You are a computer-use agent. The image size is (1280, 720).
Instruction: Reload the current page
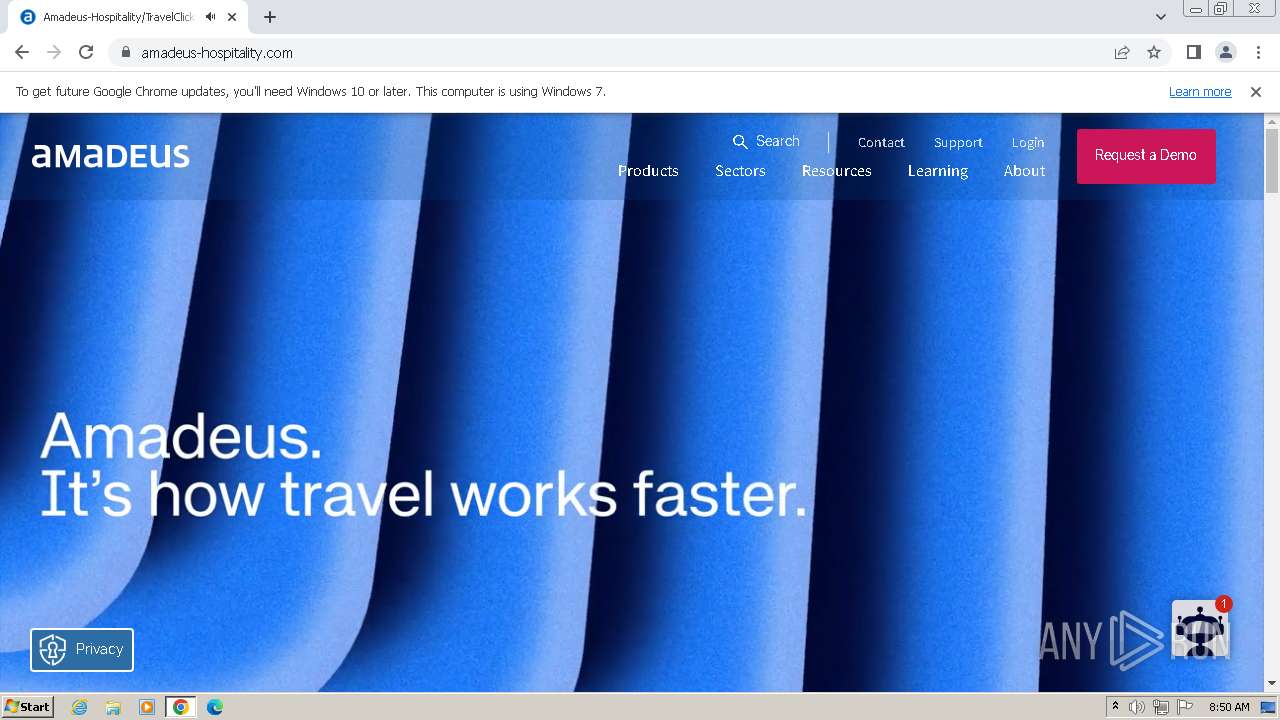(86, 52)
